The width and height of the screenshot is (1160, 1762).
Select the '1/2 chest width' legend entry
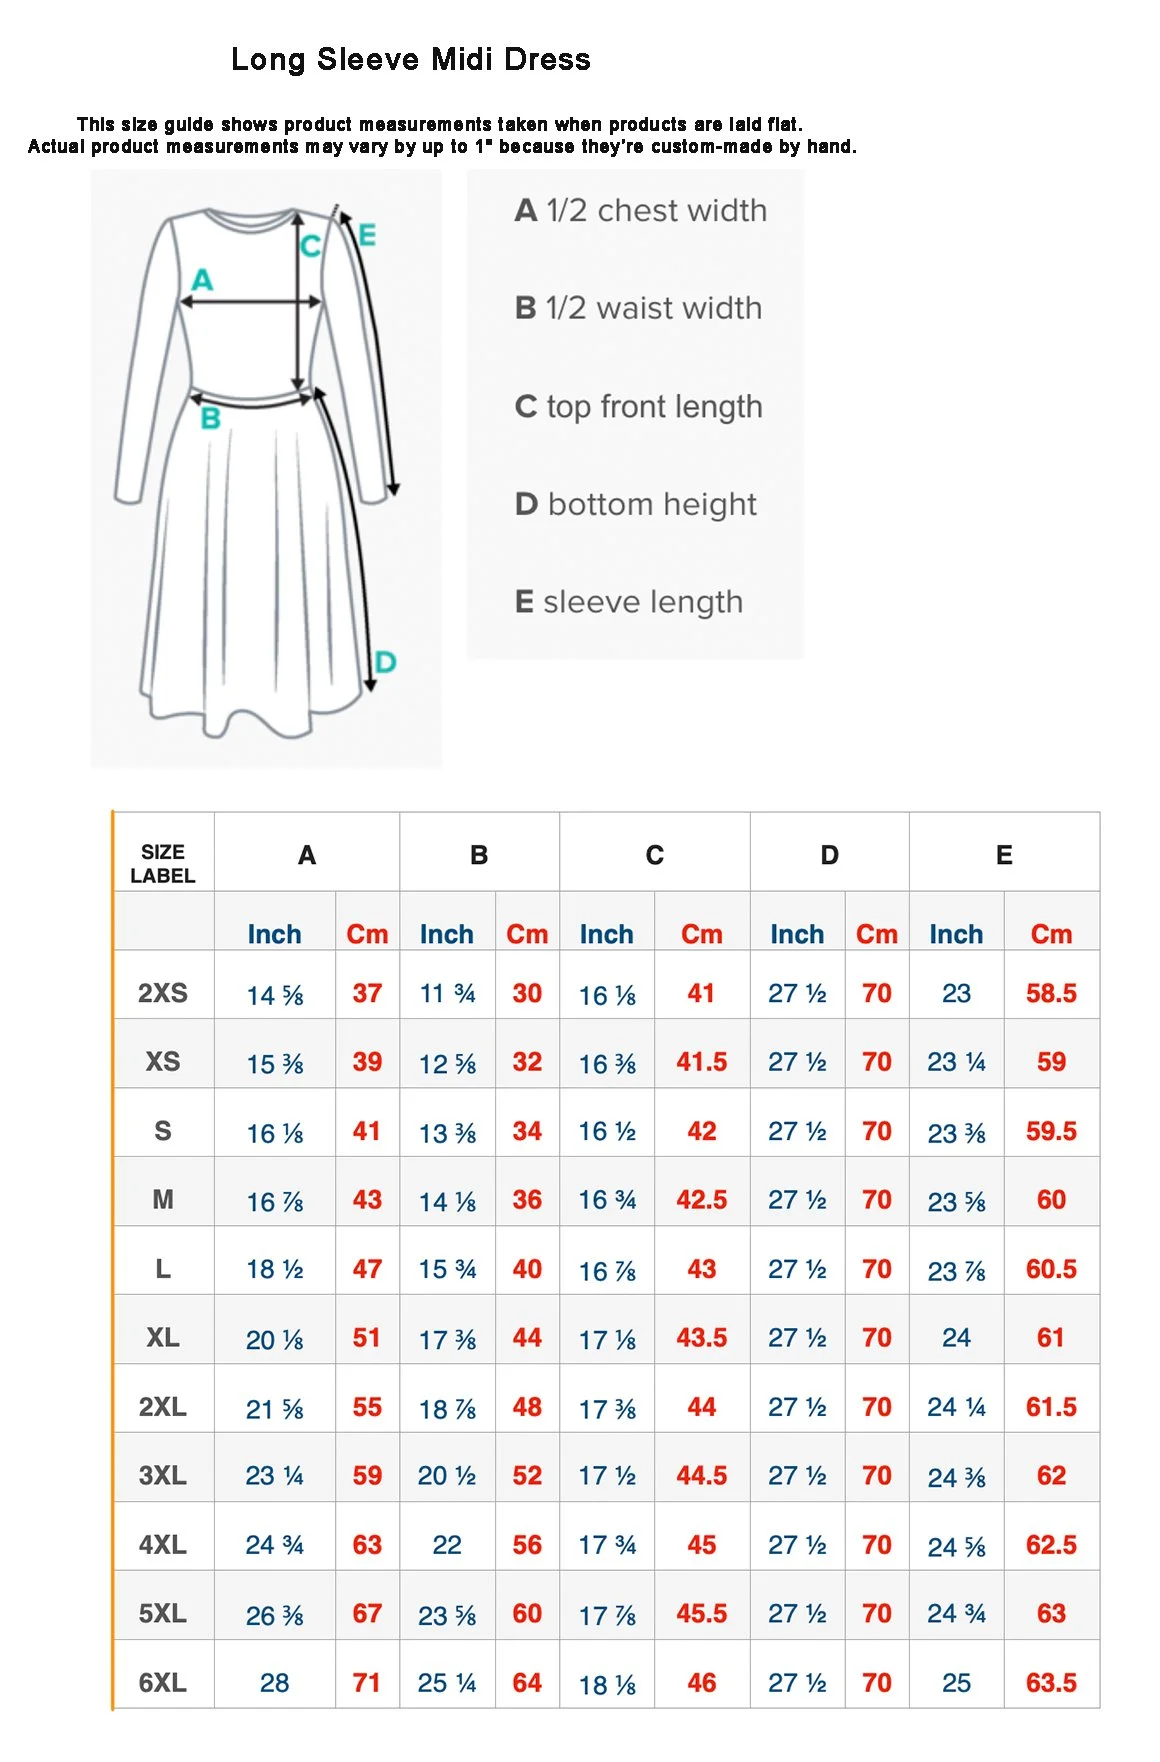[x=641, y=211]
